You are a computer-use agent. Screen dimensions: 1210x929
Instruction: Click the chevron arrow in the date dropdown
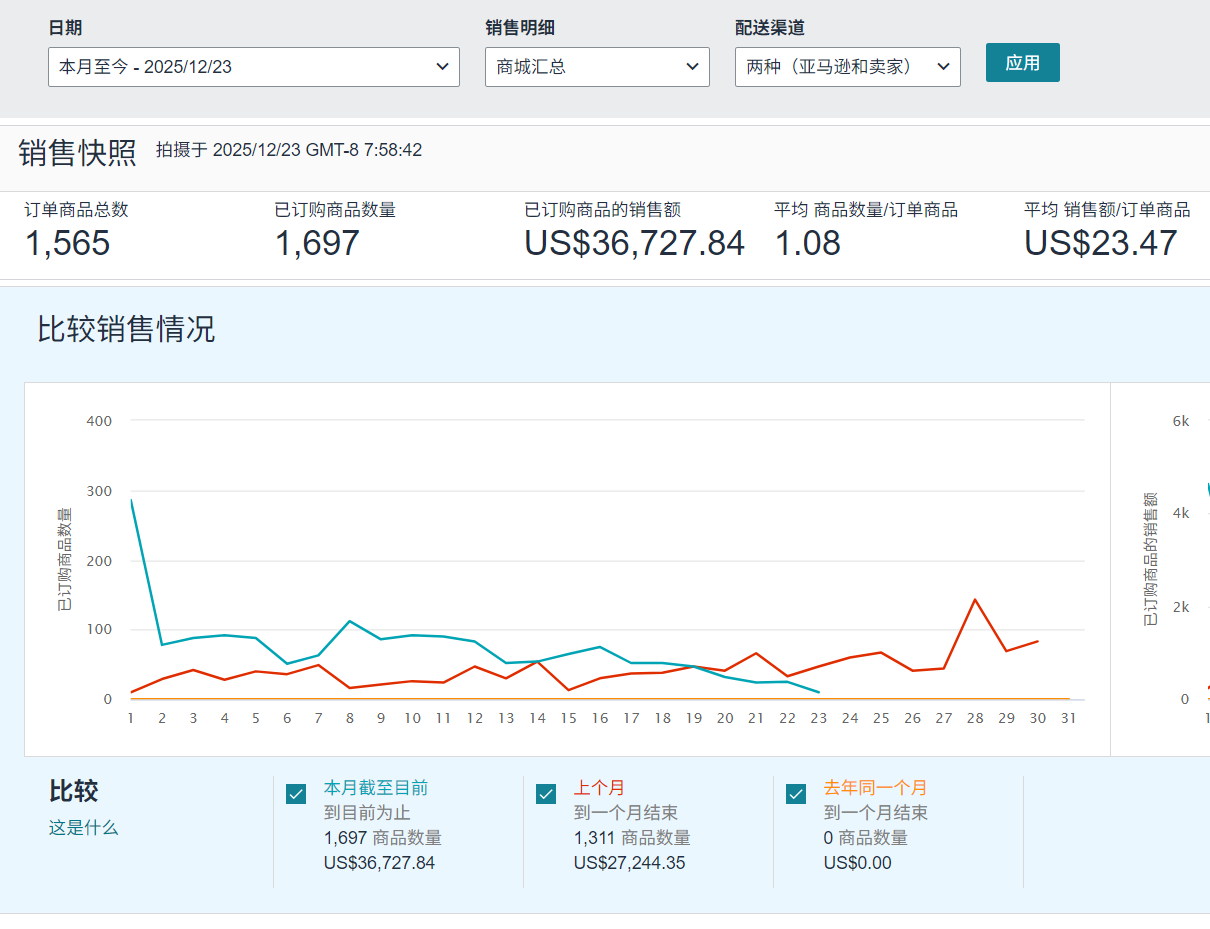442,67
